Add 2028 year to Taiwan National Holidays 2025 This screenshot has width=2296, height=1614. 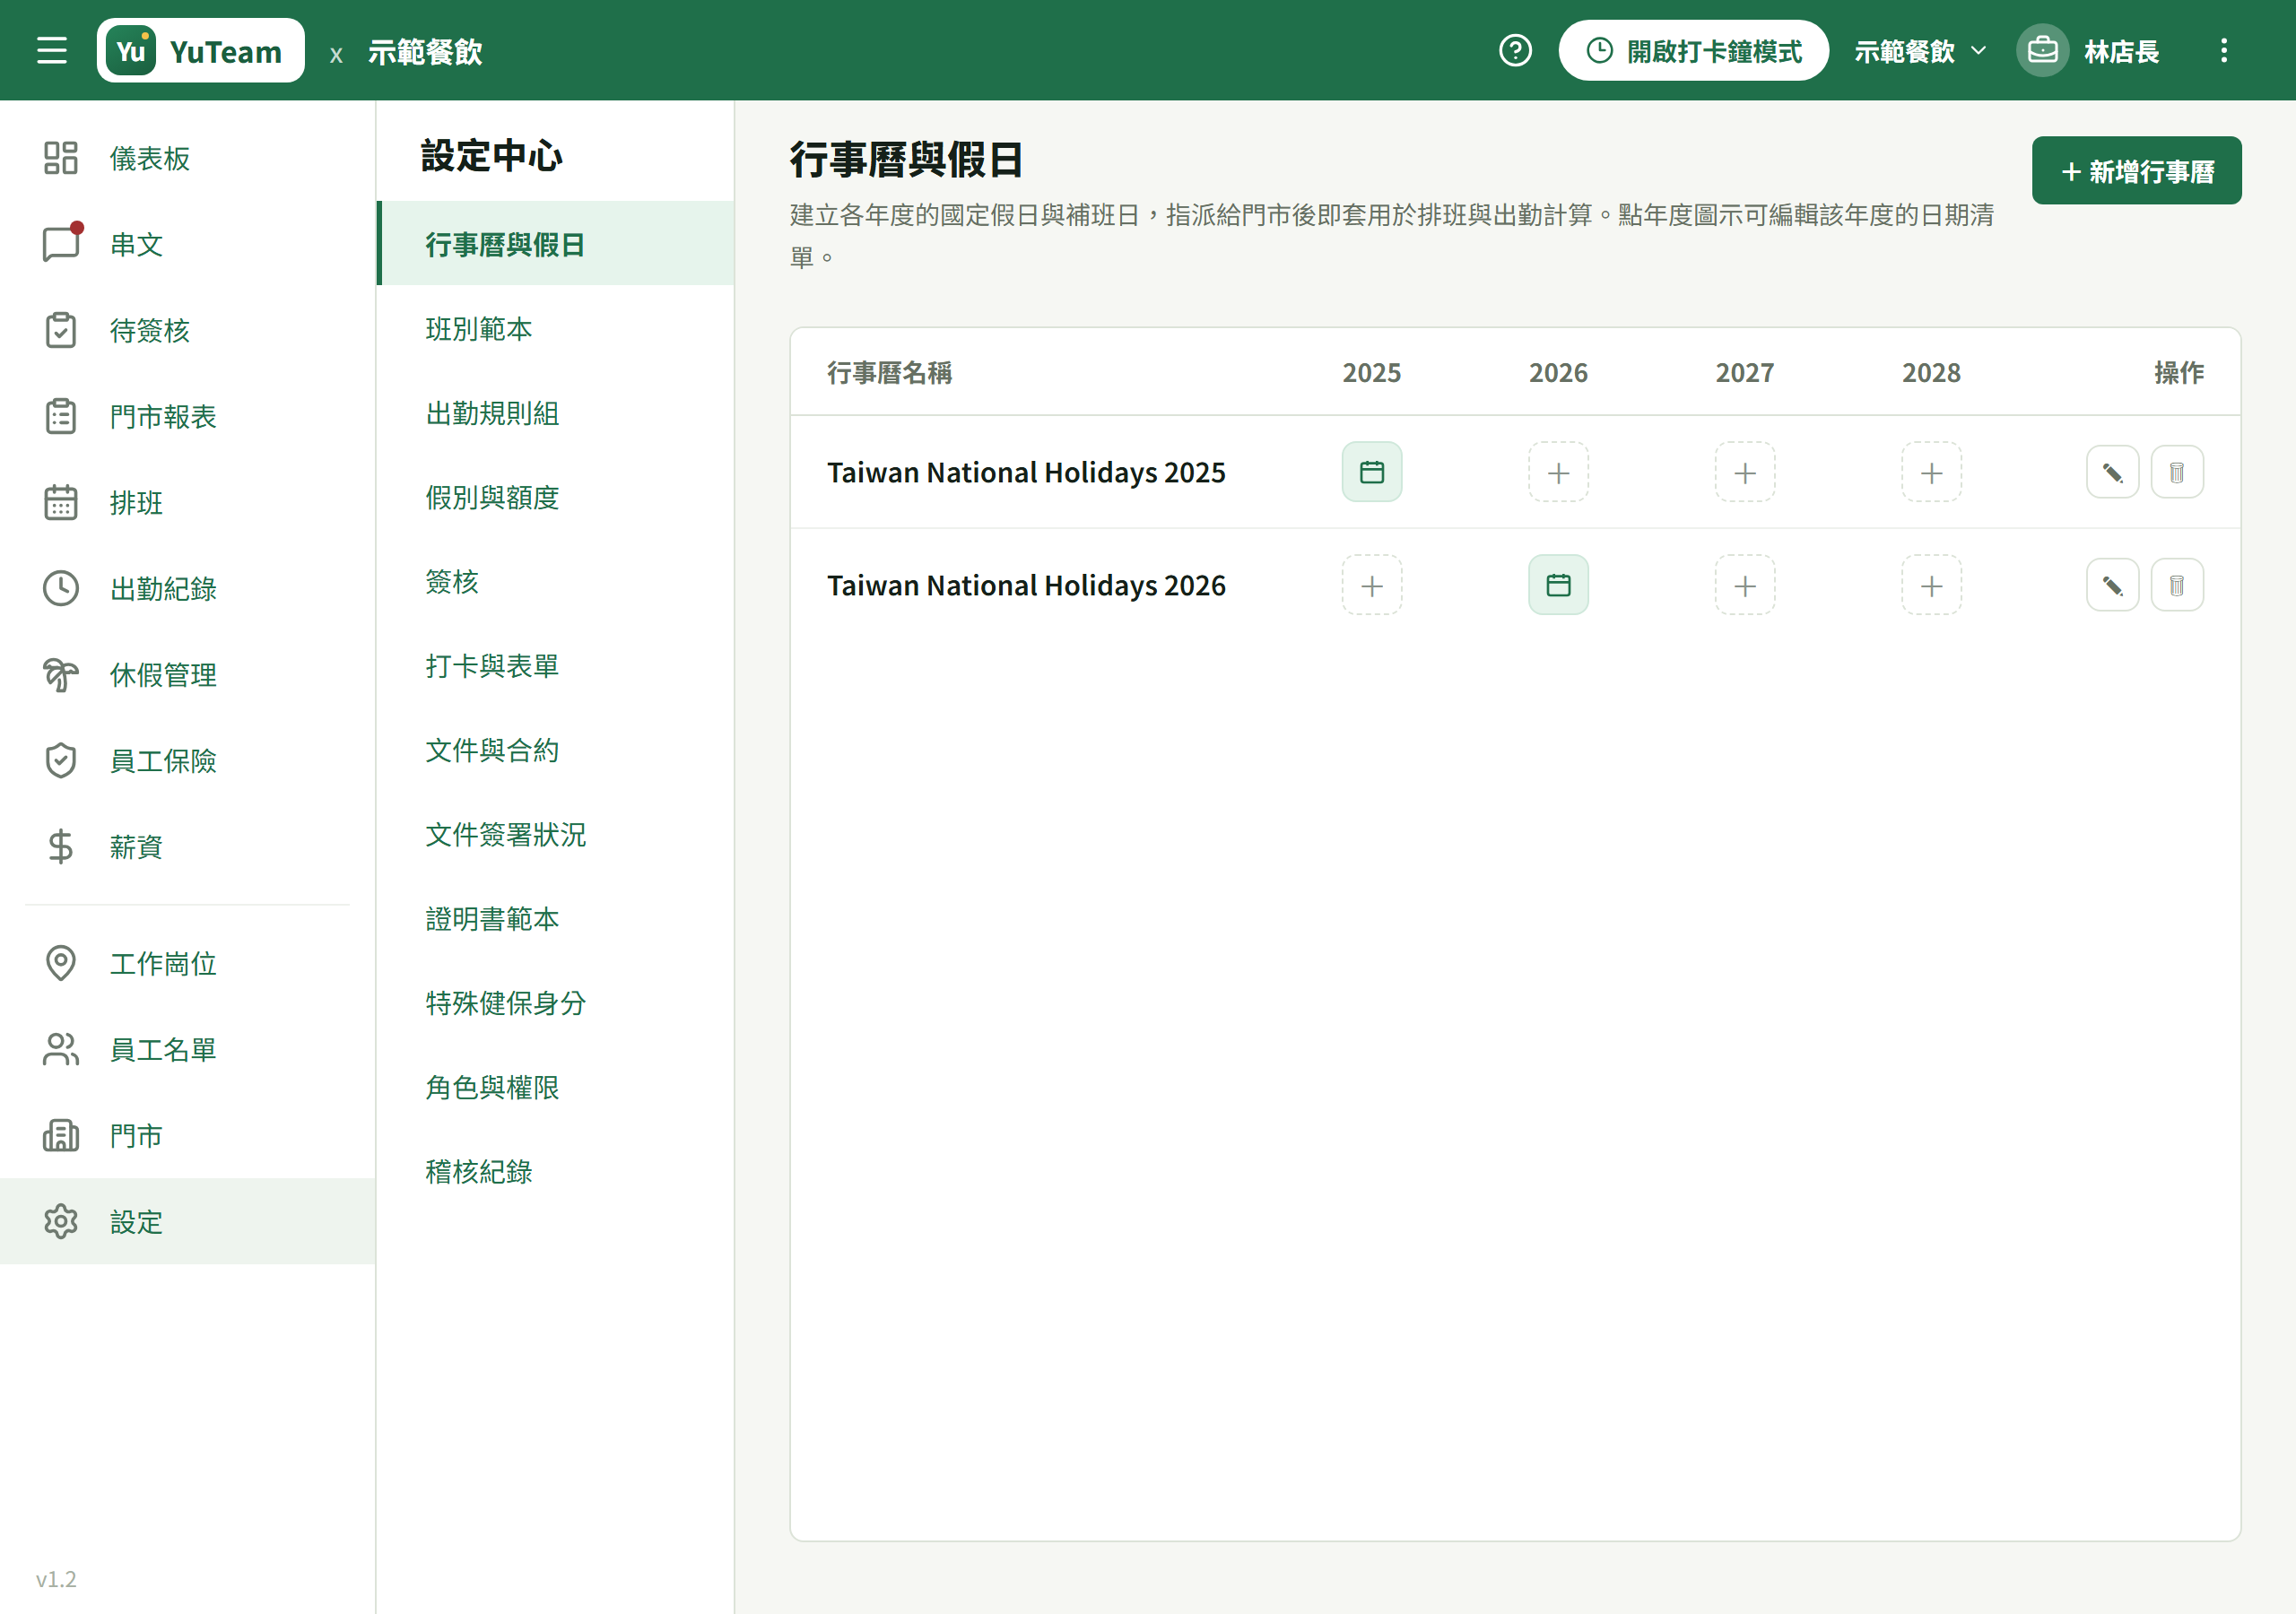[1931, 472]
